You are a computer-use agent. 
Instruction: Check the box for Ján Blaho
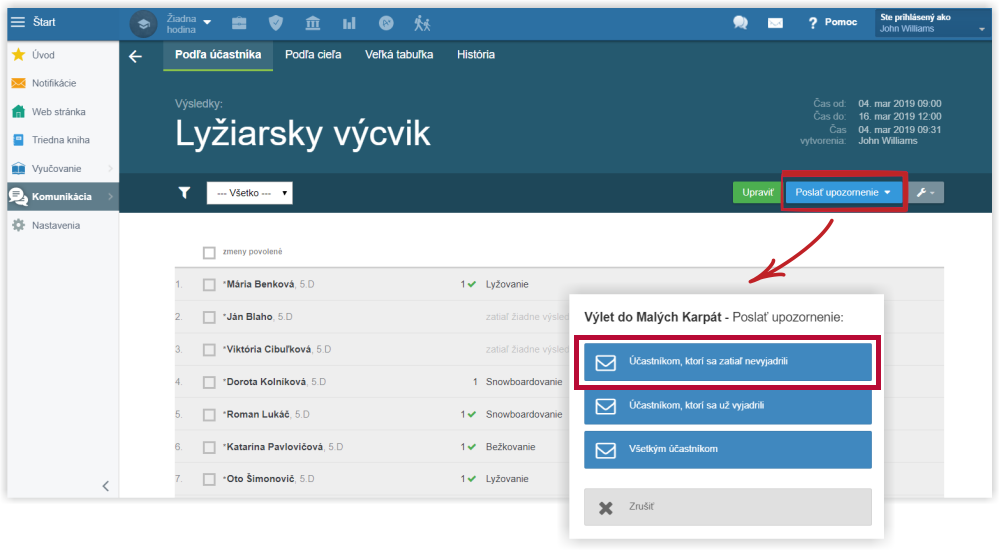(x=209, y=317)
